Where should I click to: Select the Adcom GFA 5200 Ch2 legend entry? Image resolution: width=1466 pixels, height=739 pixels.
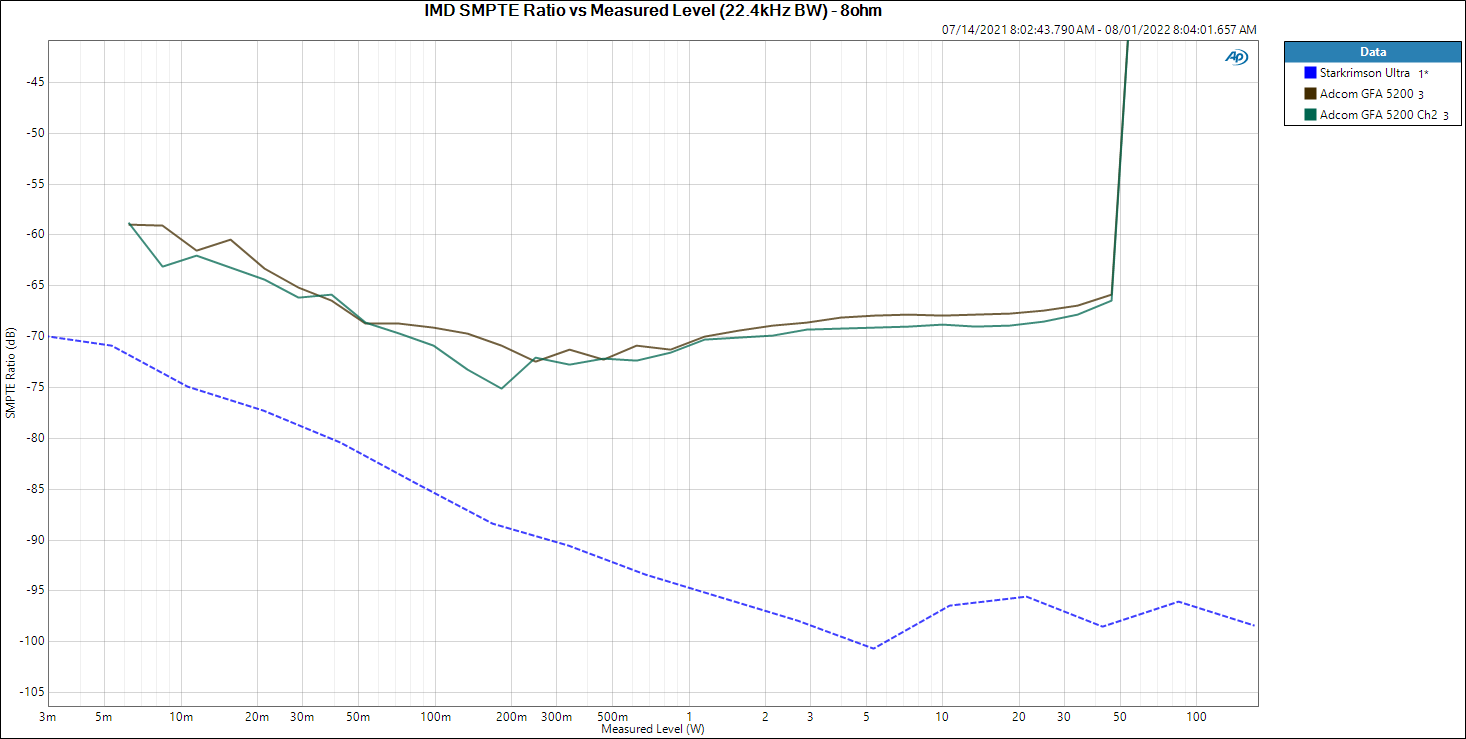(1378, 115)
